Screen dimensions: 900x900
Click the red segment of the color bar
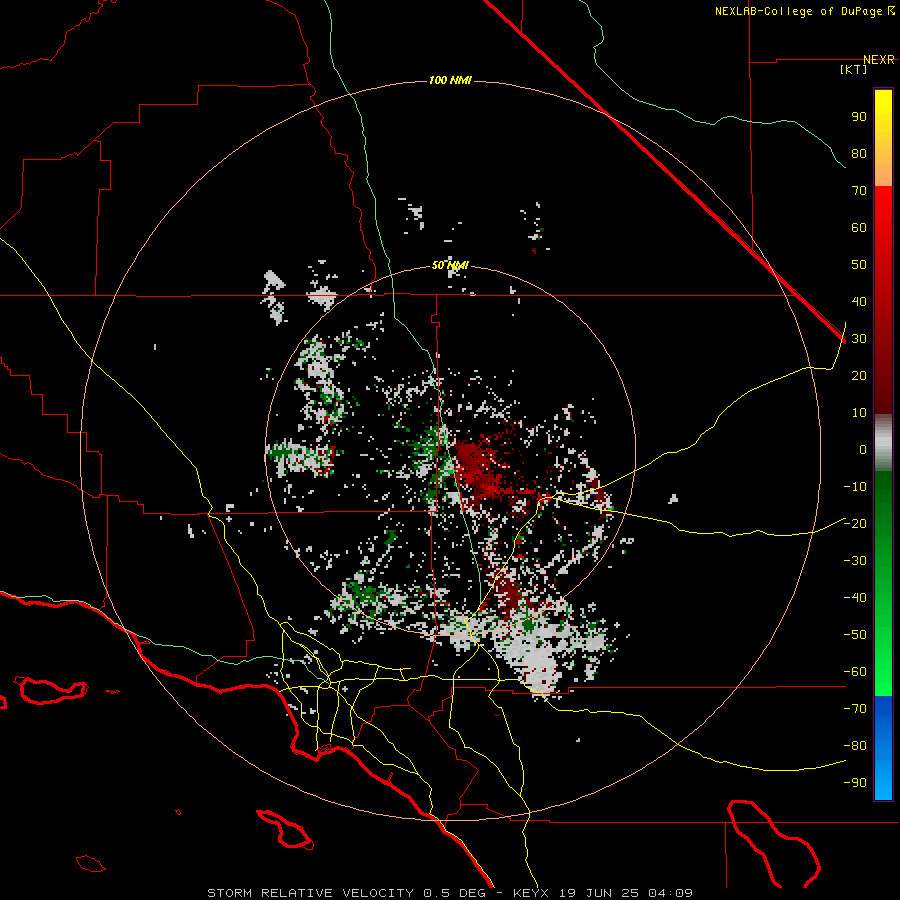click(883, 298)
